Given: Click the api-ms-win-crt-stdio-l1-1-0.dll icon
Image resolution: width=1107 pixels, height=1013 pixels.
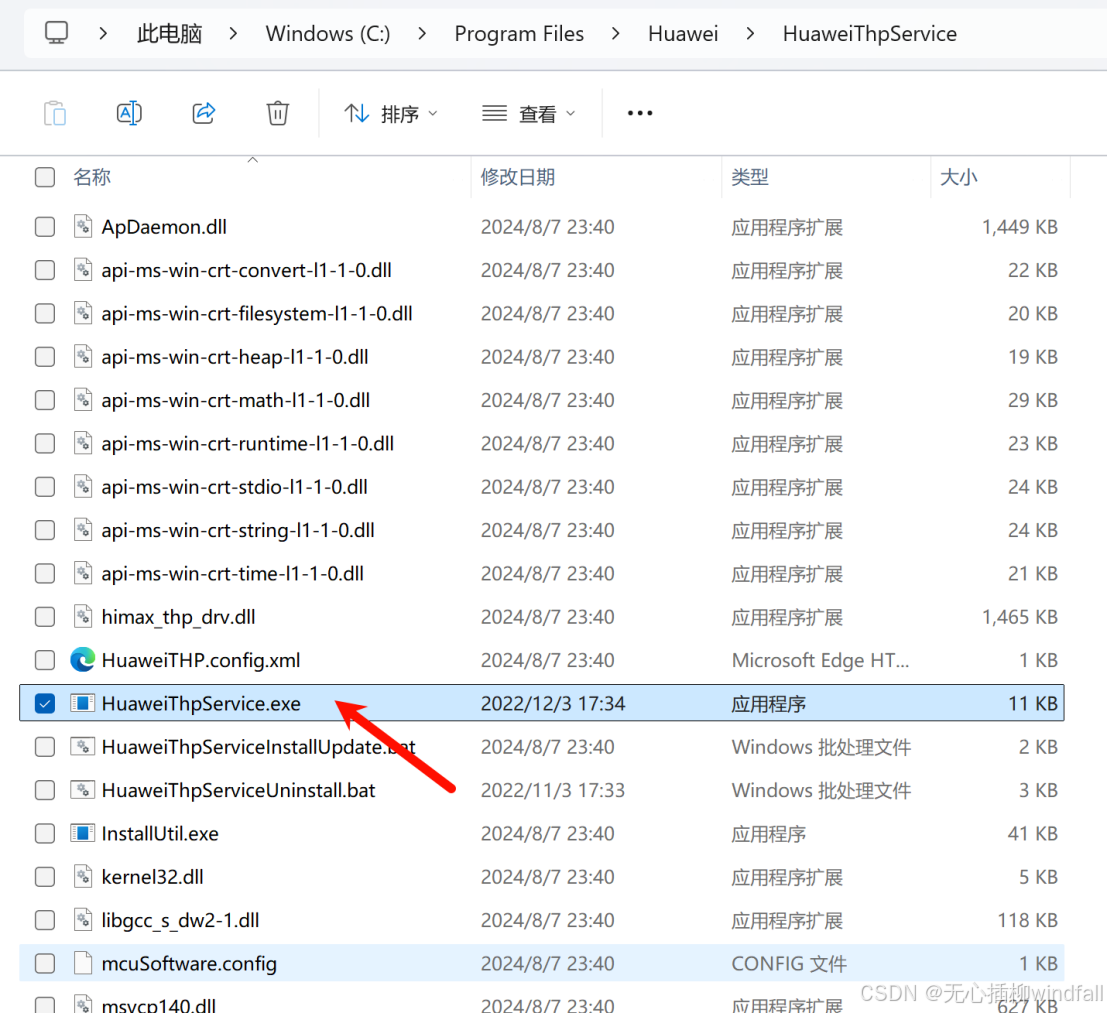Looking at the screenshot, I should click(x=83, y=487).
